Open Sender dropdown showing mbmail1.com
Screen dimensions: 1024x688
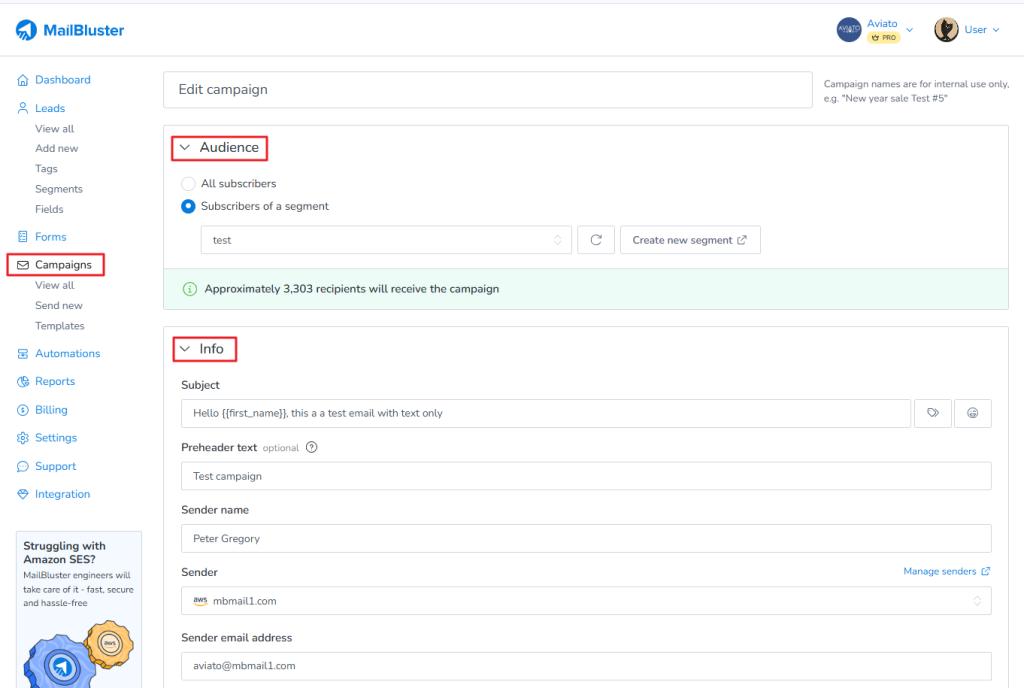click(586, 601)
